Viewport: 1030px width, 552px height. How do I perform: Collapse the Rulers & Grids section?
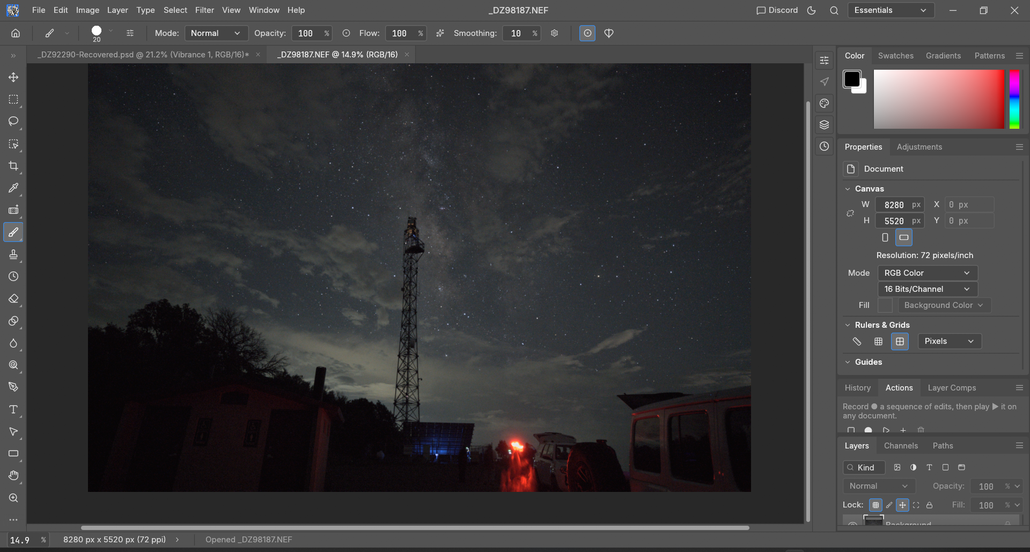click(847, 325)
